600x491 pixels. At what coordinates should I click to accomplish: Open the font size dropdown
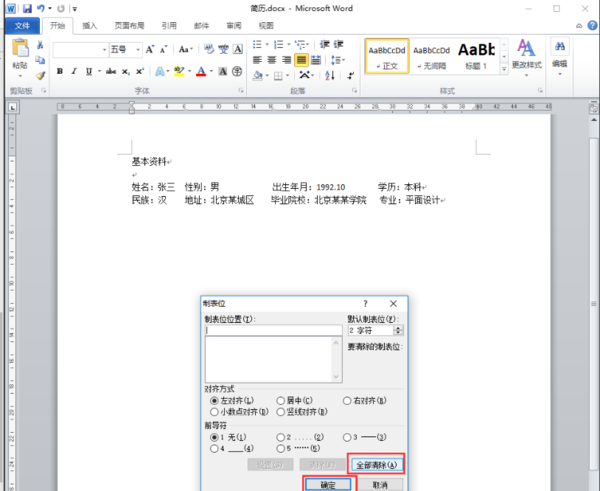click(x=138, y=50)
